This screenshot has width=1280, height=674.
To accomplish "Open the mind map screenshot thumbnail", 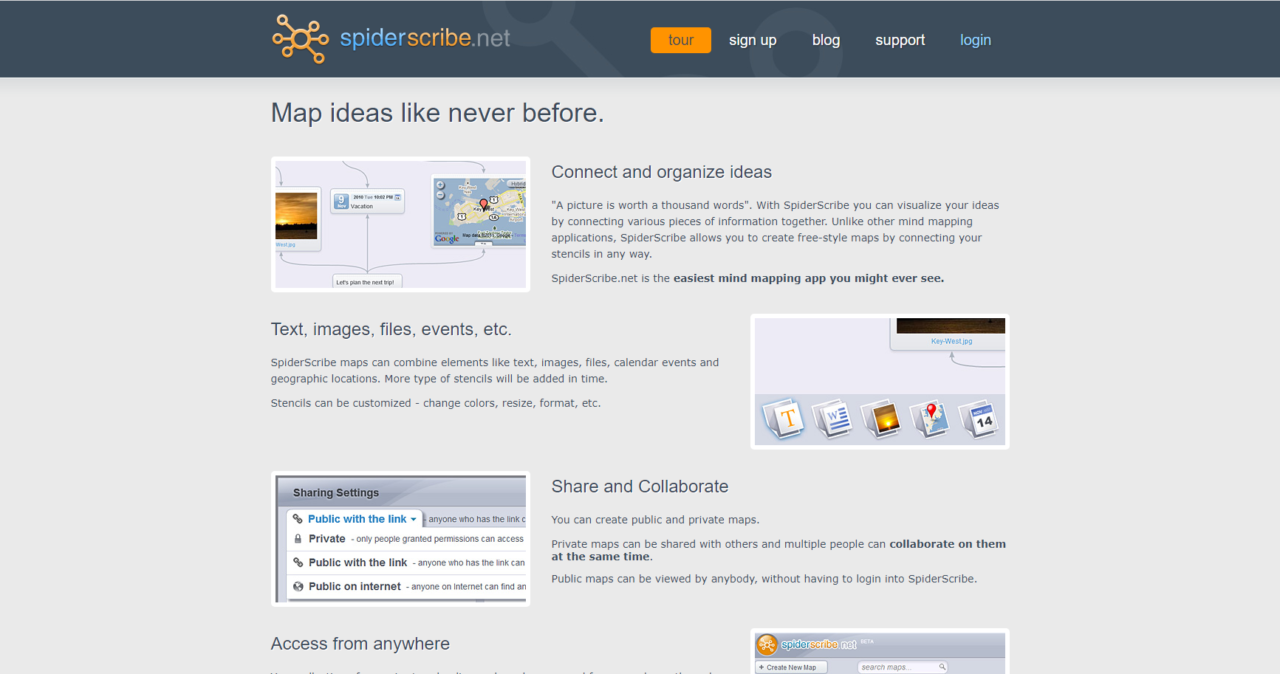I will click(400, 224).
